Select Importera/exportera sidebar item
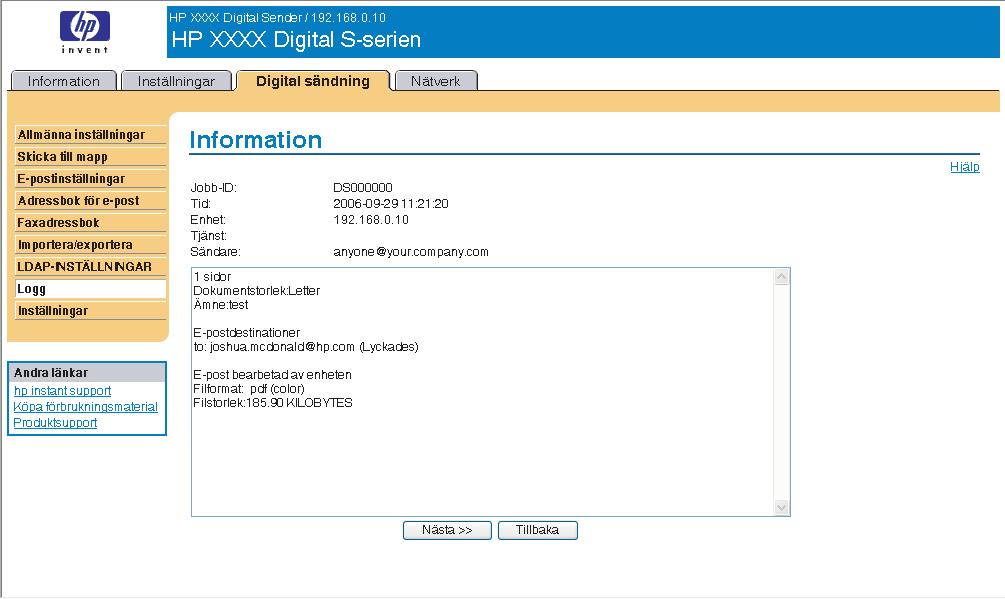 [x=90, y=245]
